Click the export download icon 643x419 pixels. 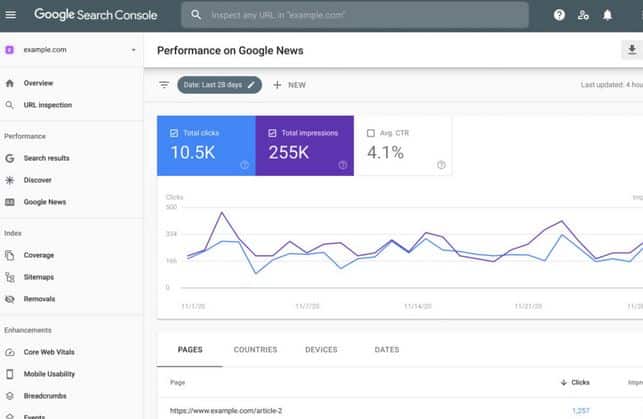coord(632,50)
